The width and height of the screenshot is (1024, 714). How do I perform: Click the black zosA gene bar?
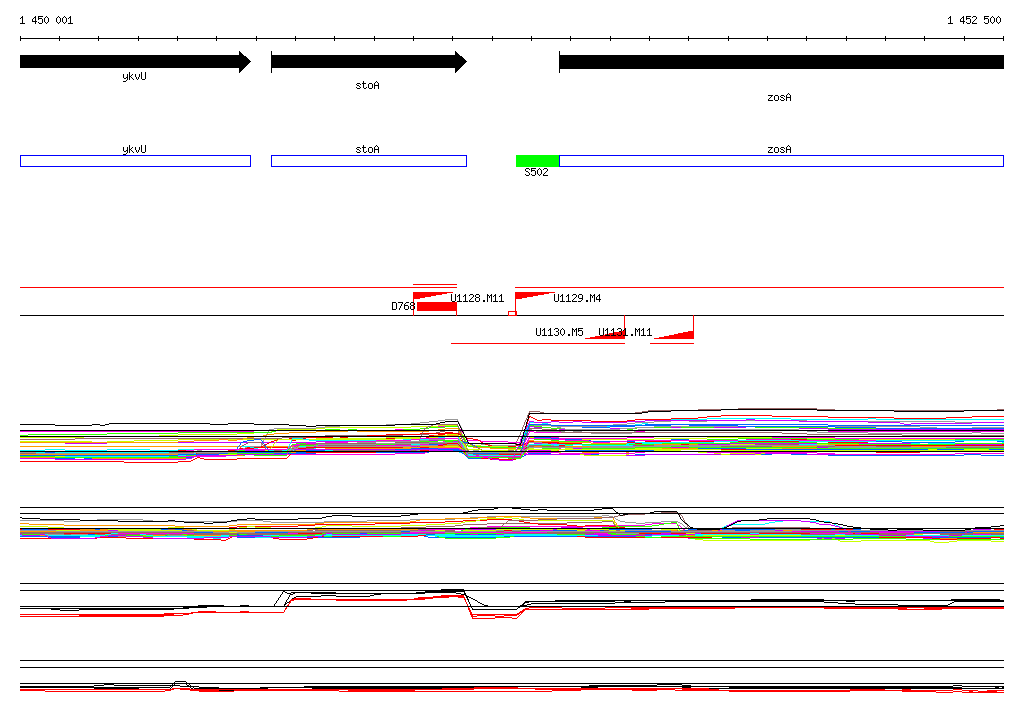click(781, 62)
